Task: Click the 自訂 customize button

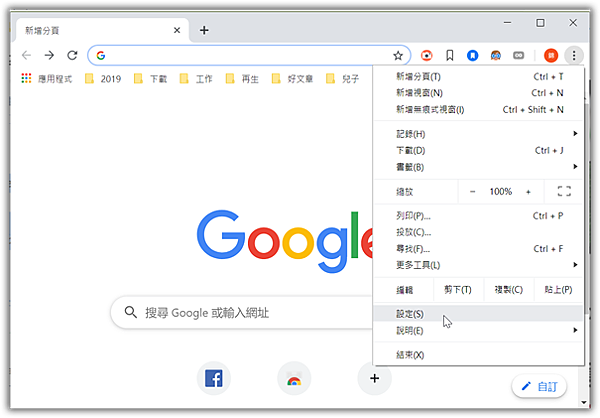Action: (x=539, y=387)
